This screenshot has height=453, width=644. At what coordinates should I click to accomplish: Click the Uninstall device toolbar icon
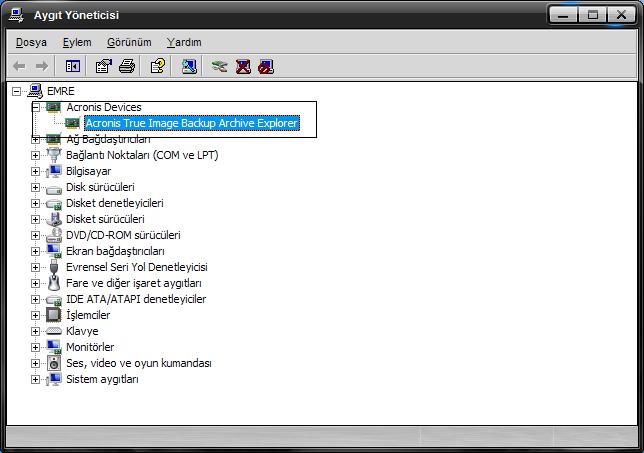243,66
